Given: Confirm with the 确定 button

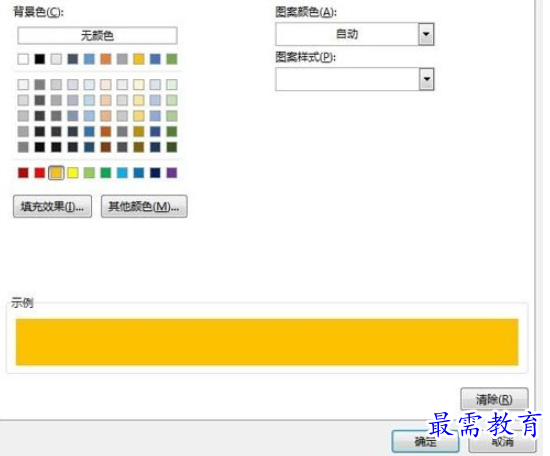Looking at the screenshot, I should pyautogui.click(x=425, y=441).
